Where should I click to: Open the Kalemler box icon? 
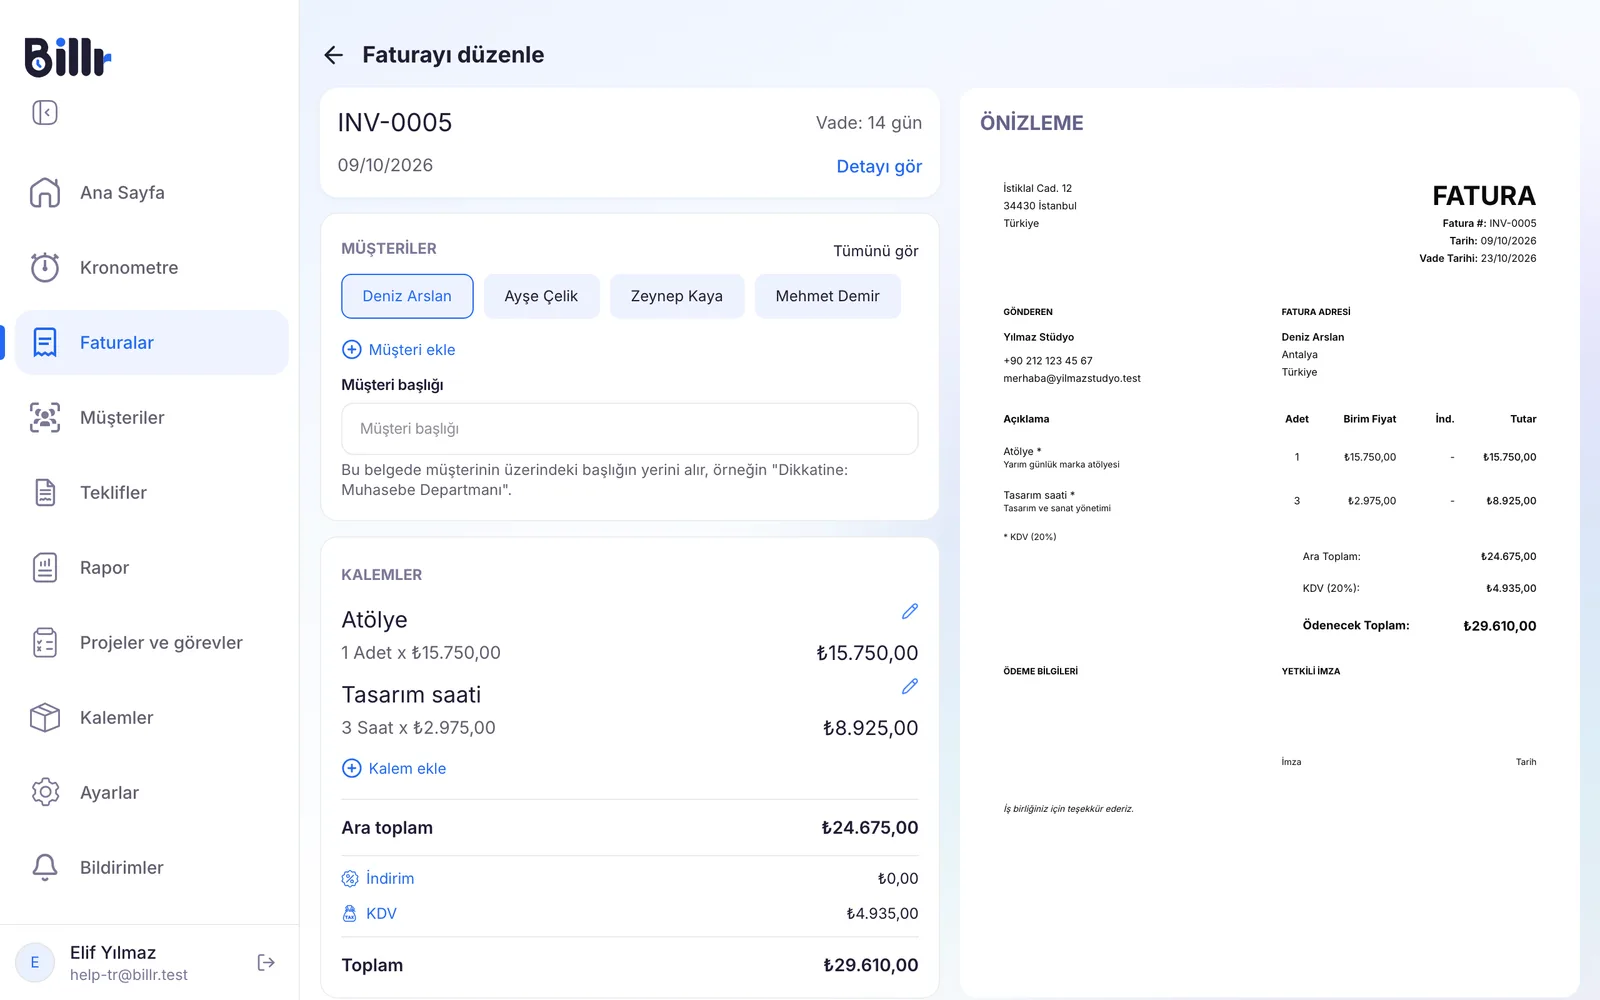tap(45, 717)
